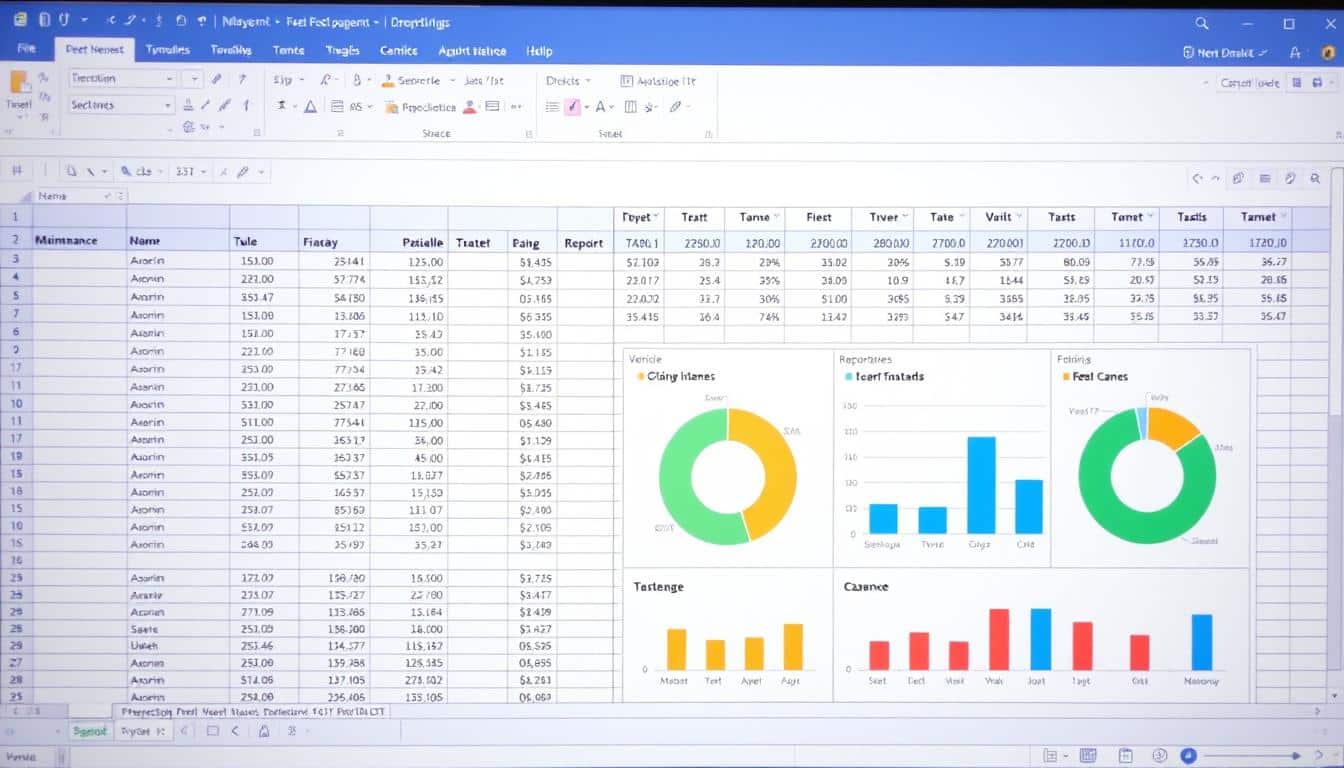Click the Jate 'fat button
The height and width of the screenshot is (768, 1344).
(x=483, y=81)
